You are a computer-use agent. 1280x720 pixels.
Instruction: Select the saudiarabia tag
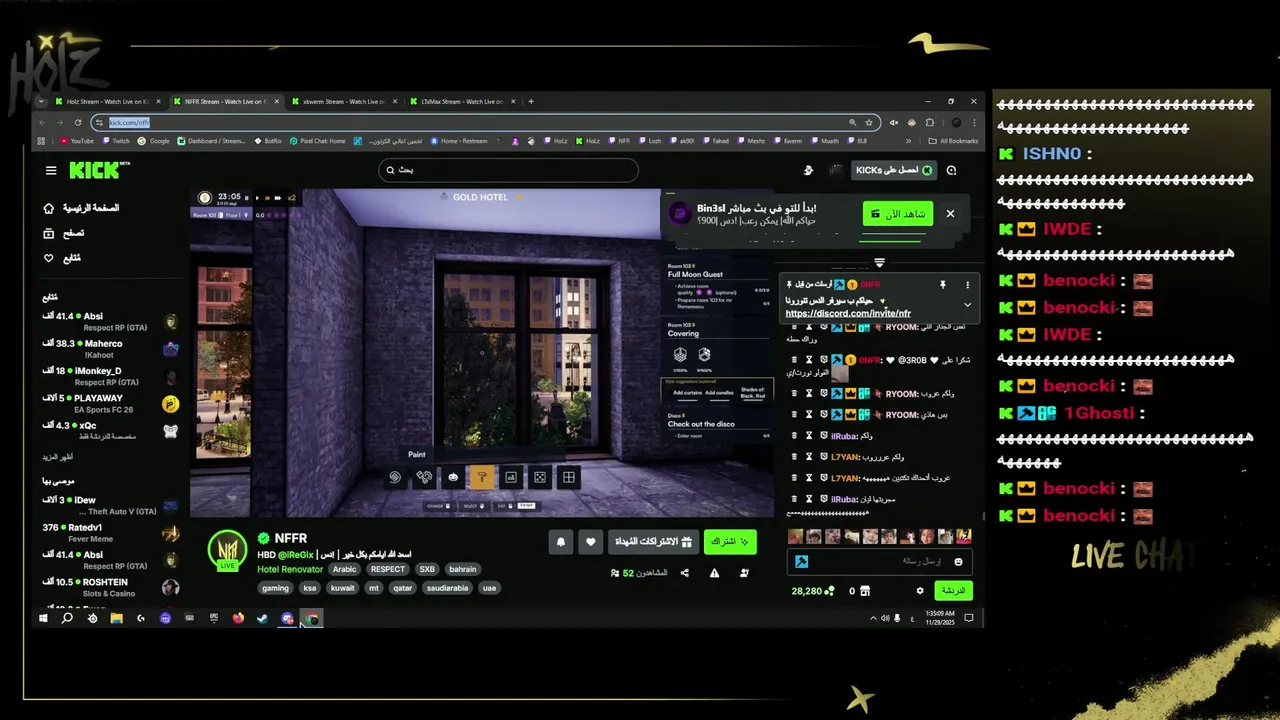pyautogui.click(x=445, y=588)
